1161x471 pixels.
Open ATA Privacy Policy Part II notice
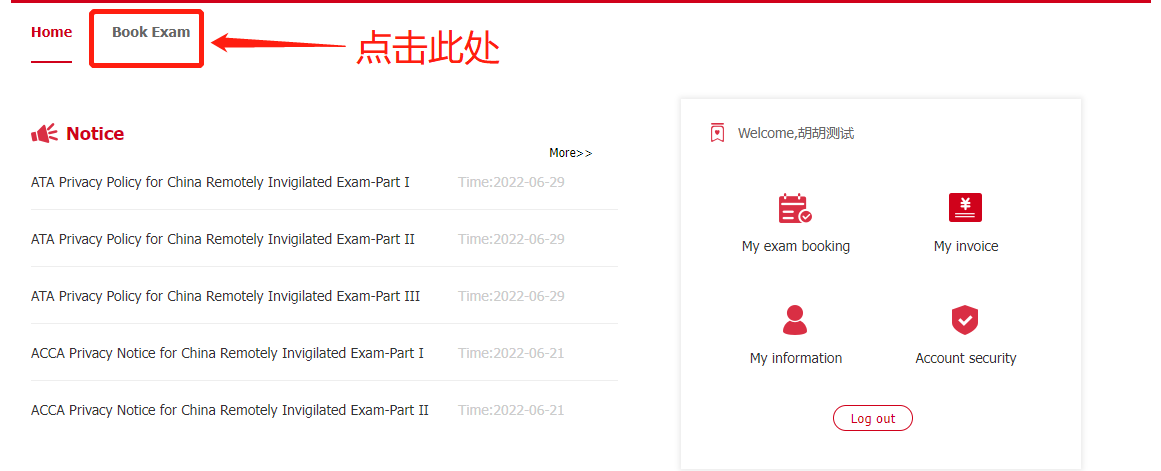[x=222, y=239]
